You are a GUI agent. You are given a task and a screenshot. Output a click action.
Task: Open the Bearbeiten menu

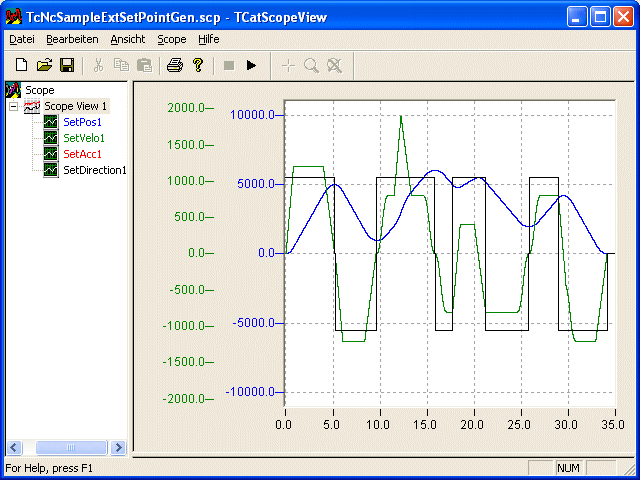coord(72,39)
